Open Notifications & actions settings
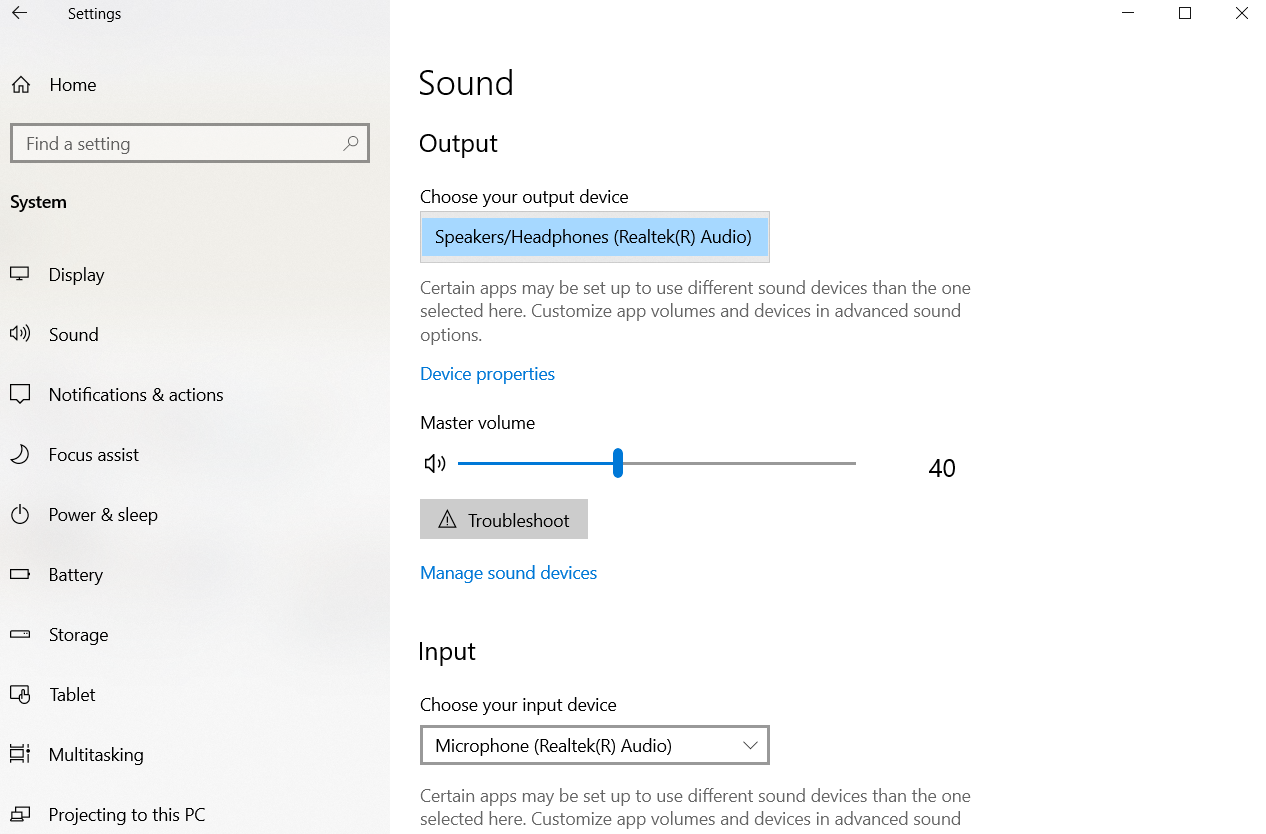The width and height of the screenshot is (1266, 834). point(136,395)
